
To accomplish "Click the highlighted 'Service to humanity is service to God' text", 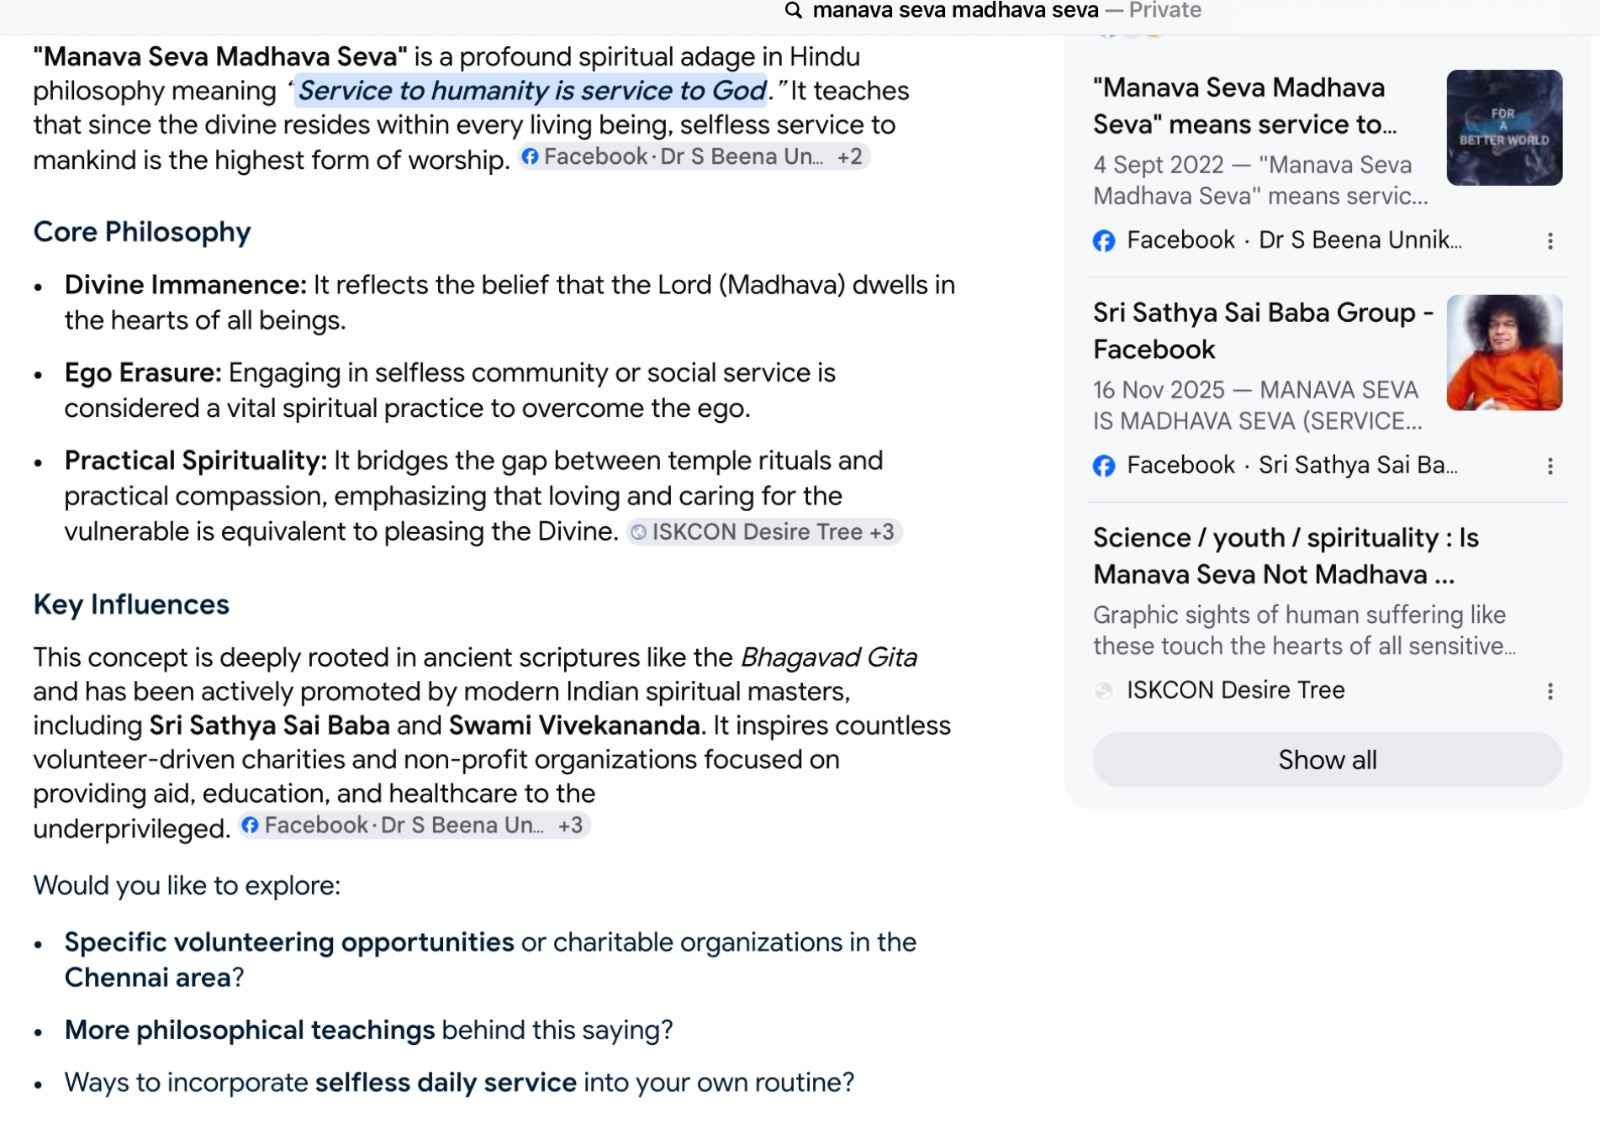I will pos(532,91).
